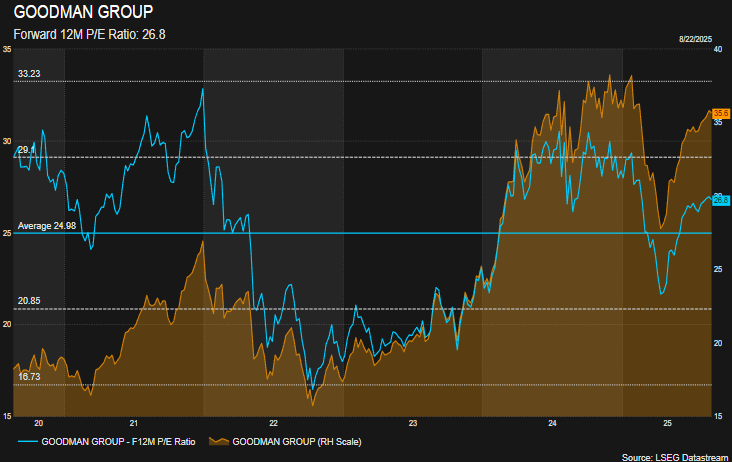This screenshot has height=462, width=732.
Task: Click the 15 tick on left axis
Action: point(7,415)
